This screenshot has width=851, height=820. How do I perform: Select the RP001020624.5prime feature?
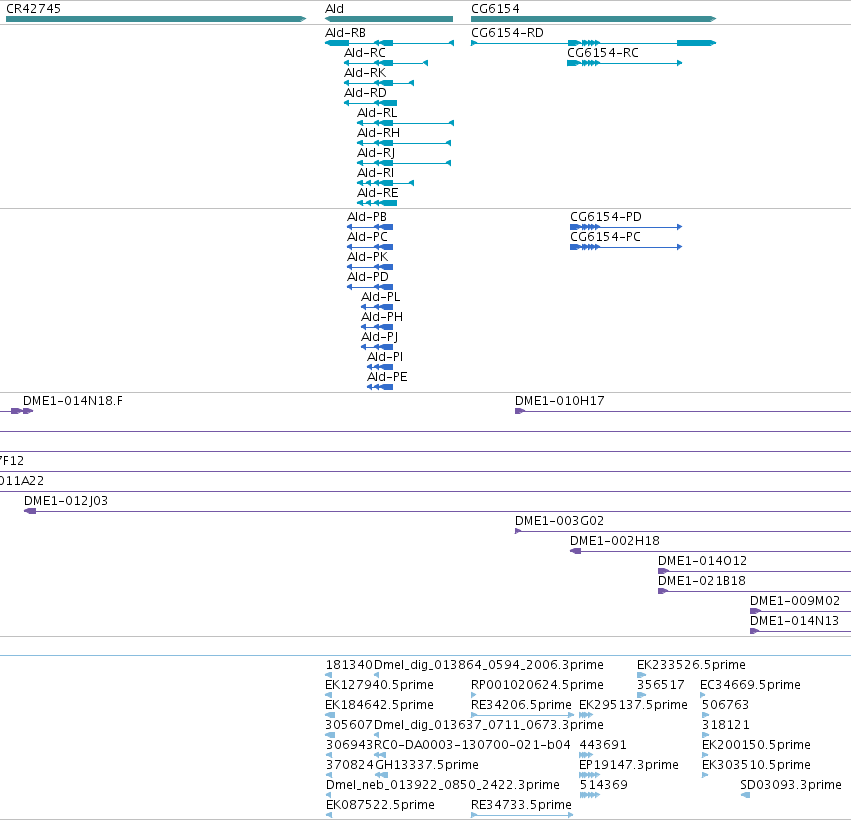pos(474,695)
